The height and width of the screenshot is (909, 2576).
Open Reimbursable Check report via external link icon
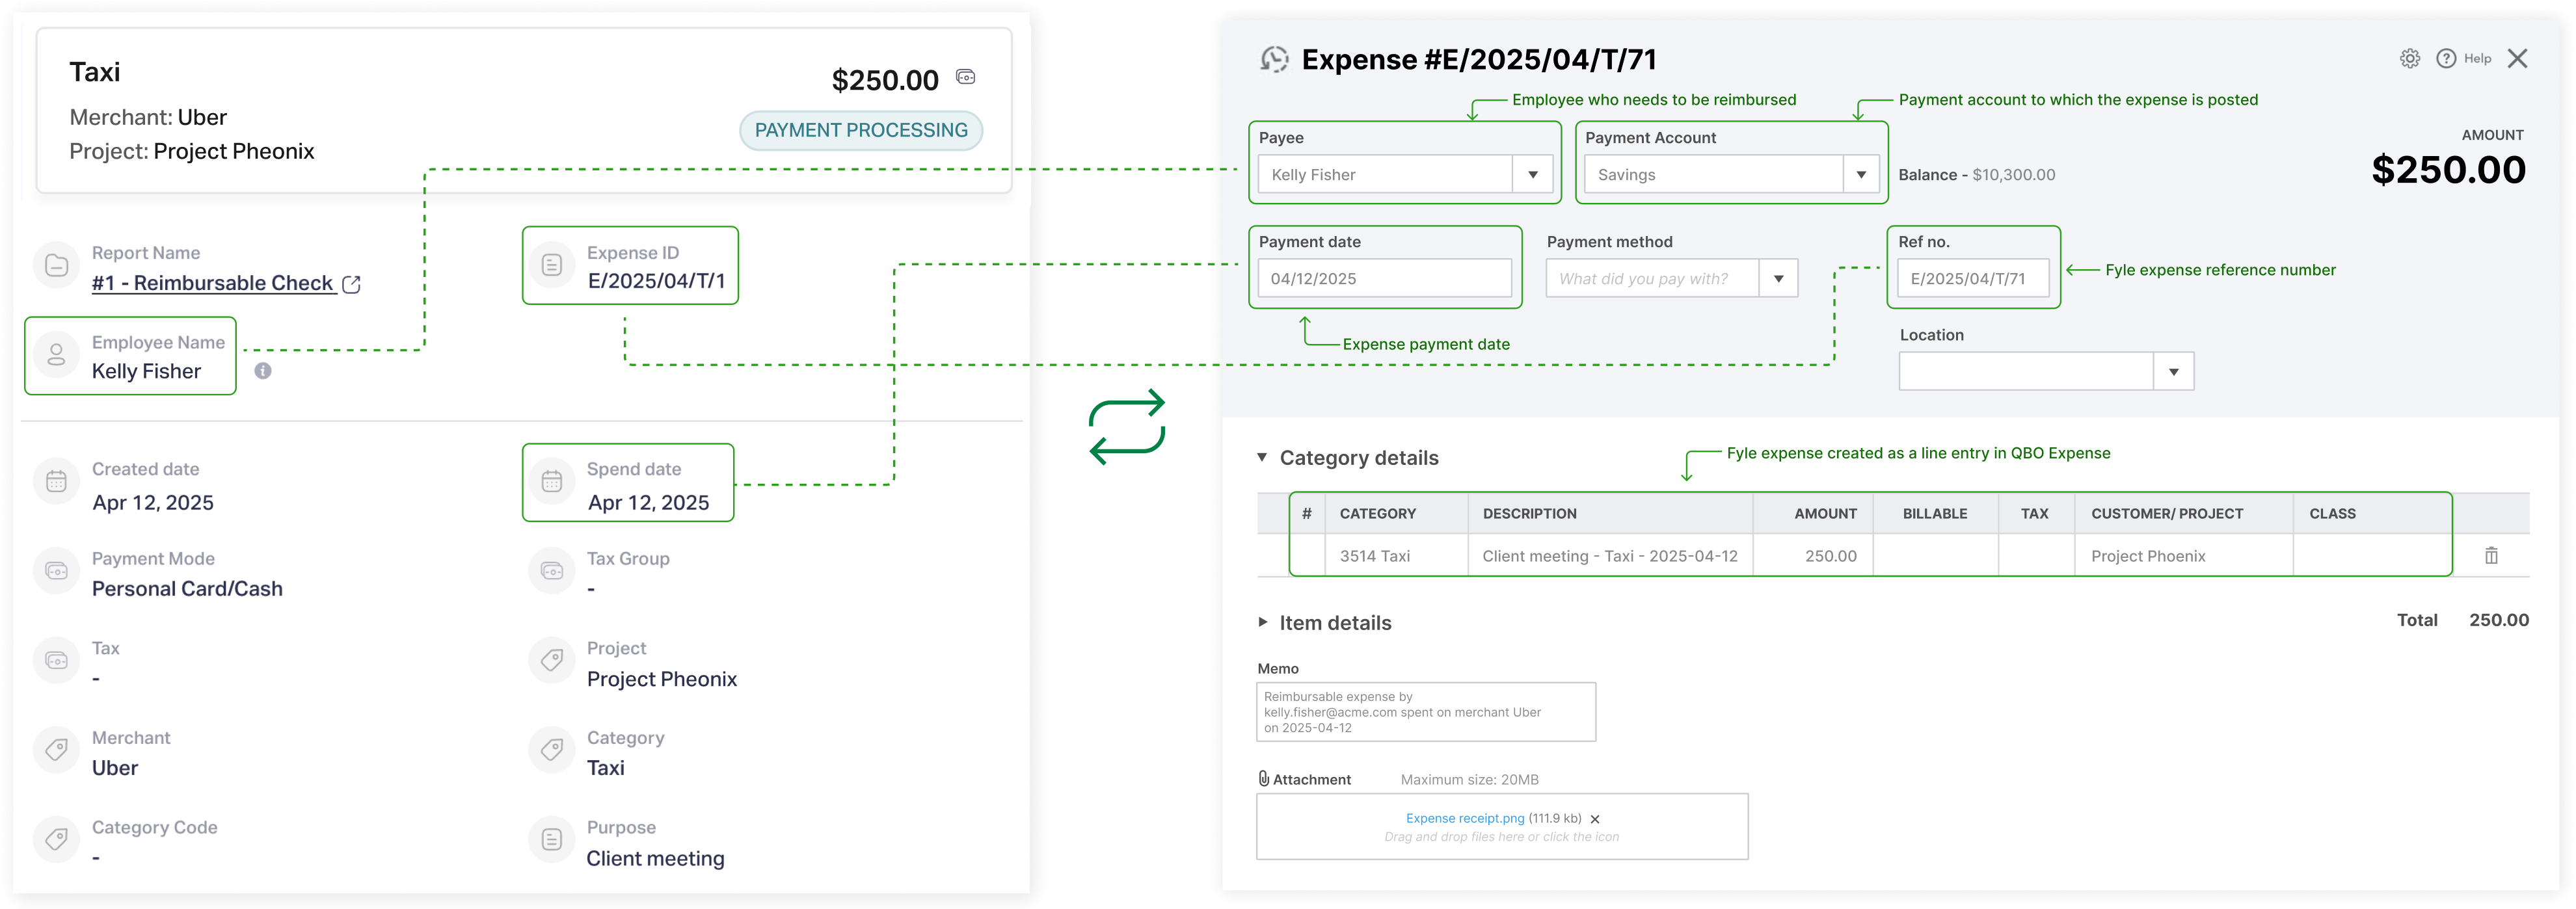(x=351, y=284)
